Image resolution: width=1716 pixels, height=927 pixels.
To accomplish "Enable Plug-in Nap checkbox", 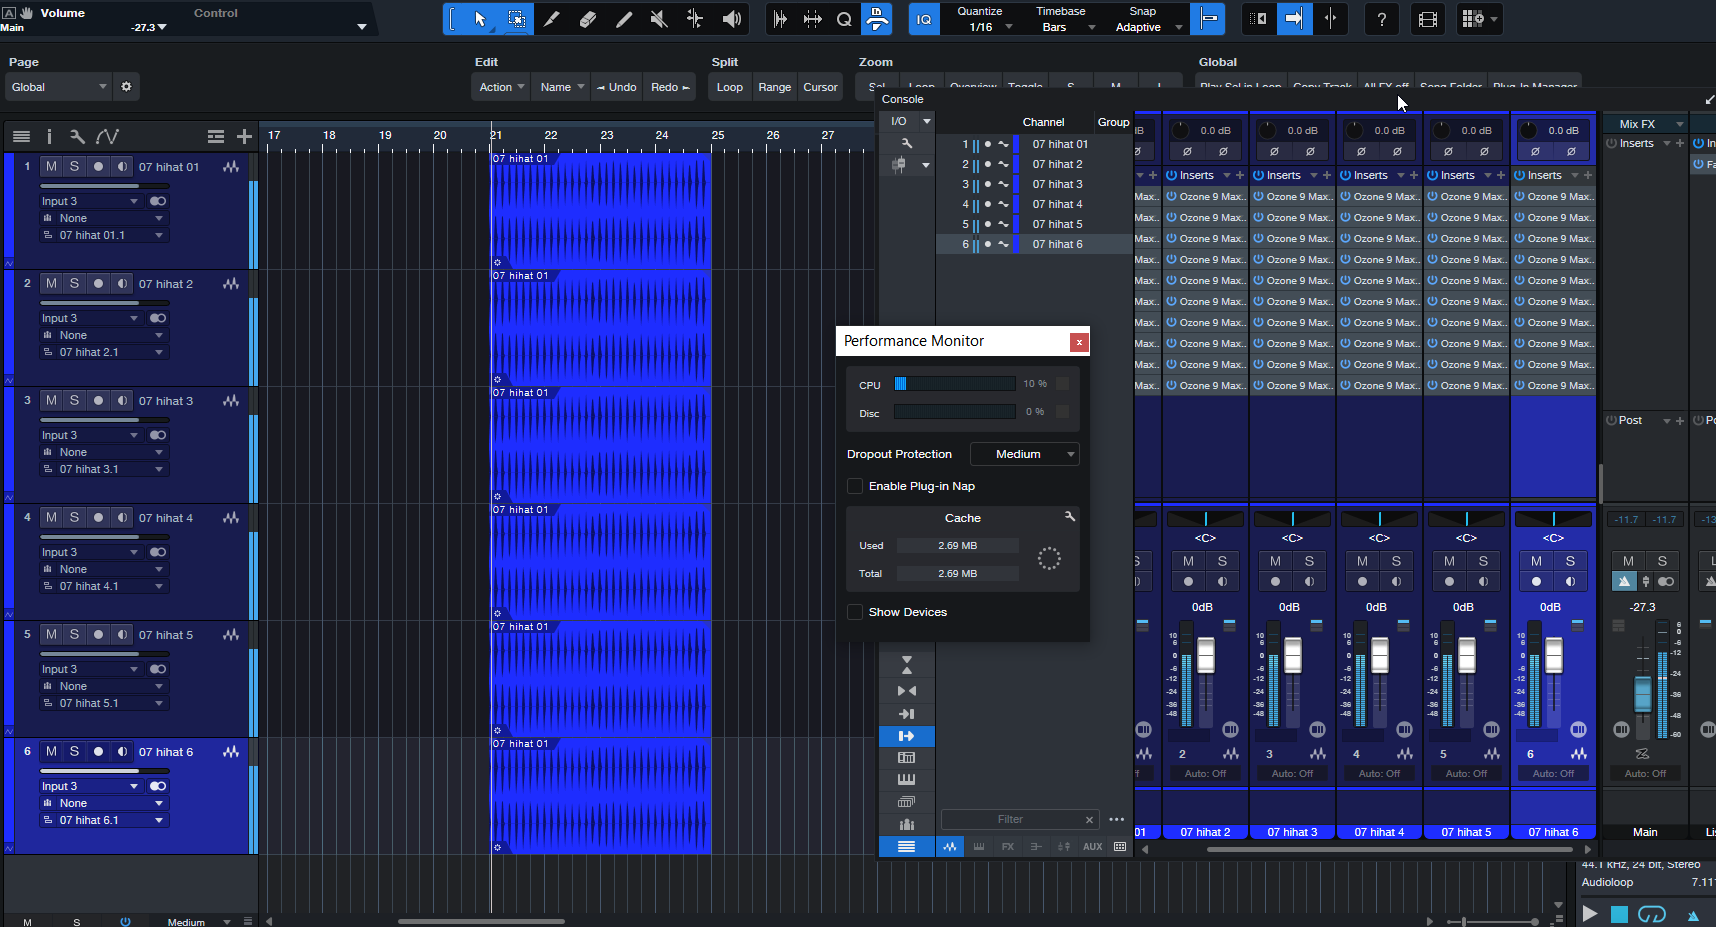I will pos(855,486).
